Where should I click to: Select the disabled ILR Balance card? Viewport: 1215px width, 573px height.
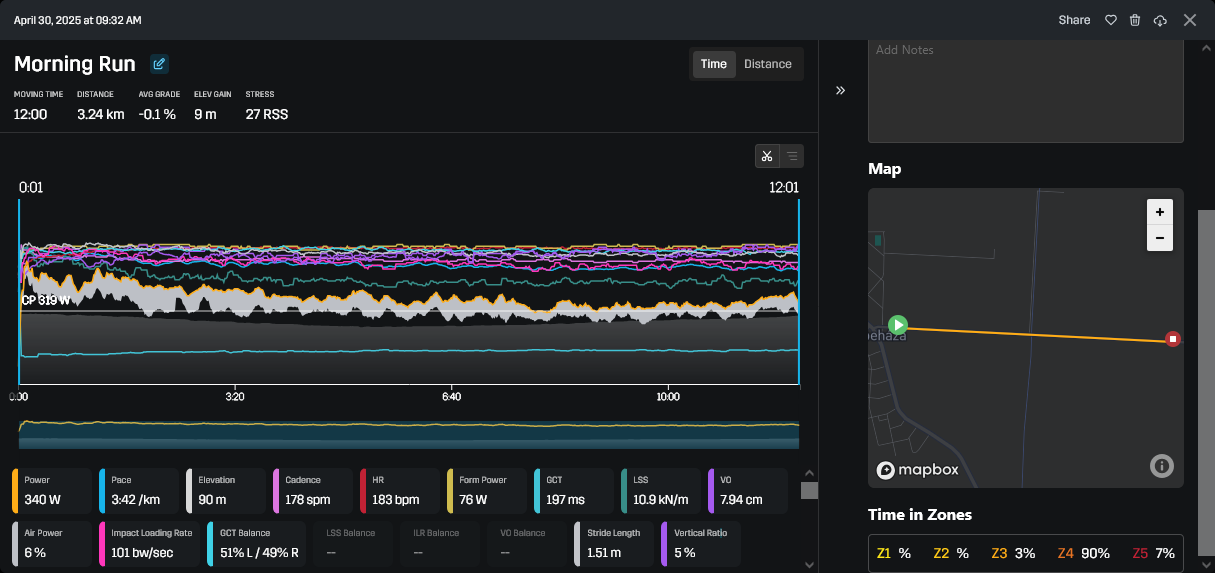pyautogui.click(x=440, y=544)
